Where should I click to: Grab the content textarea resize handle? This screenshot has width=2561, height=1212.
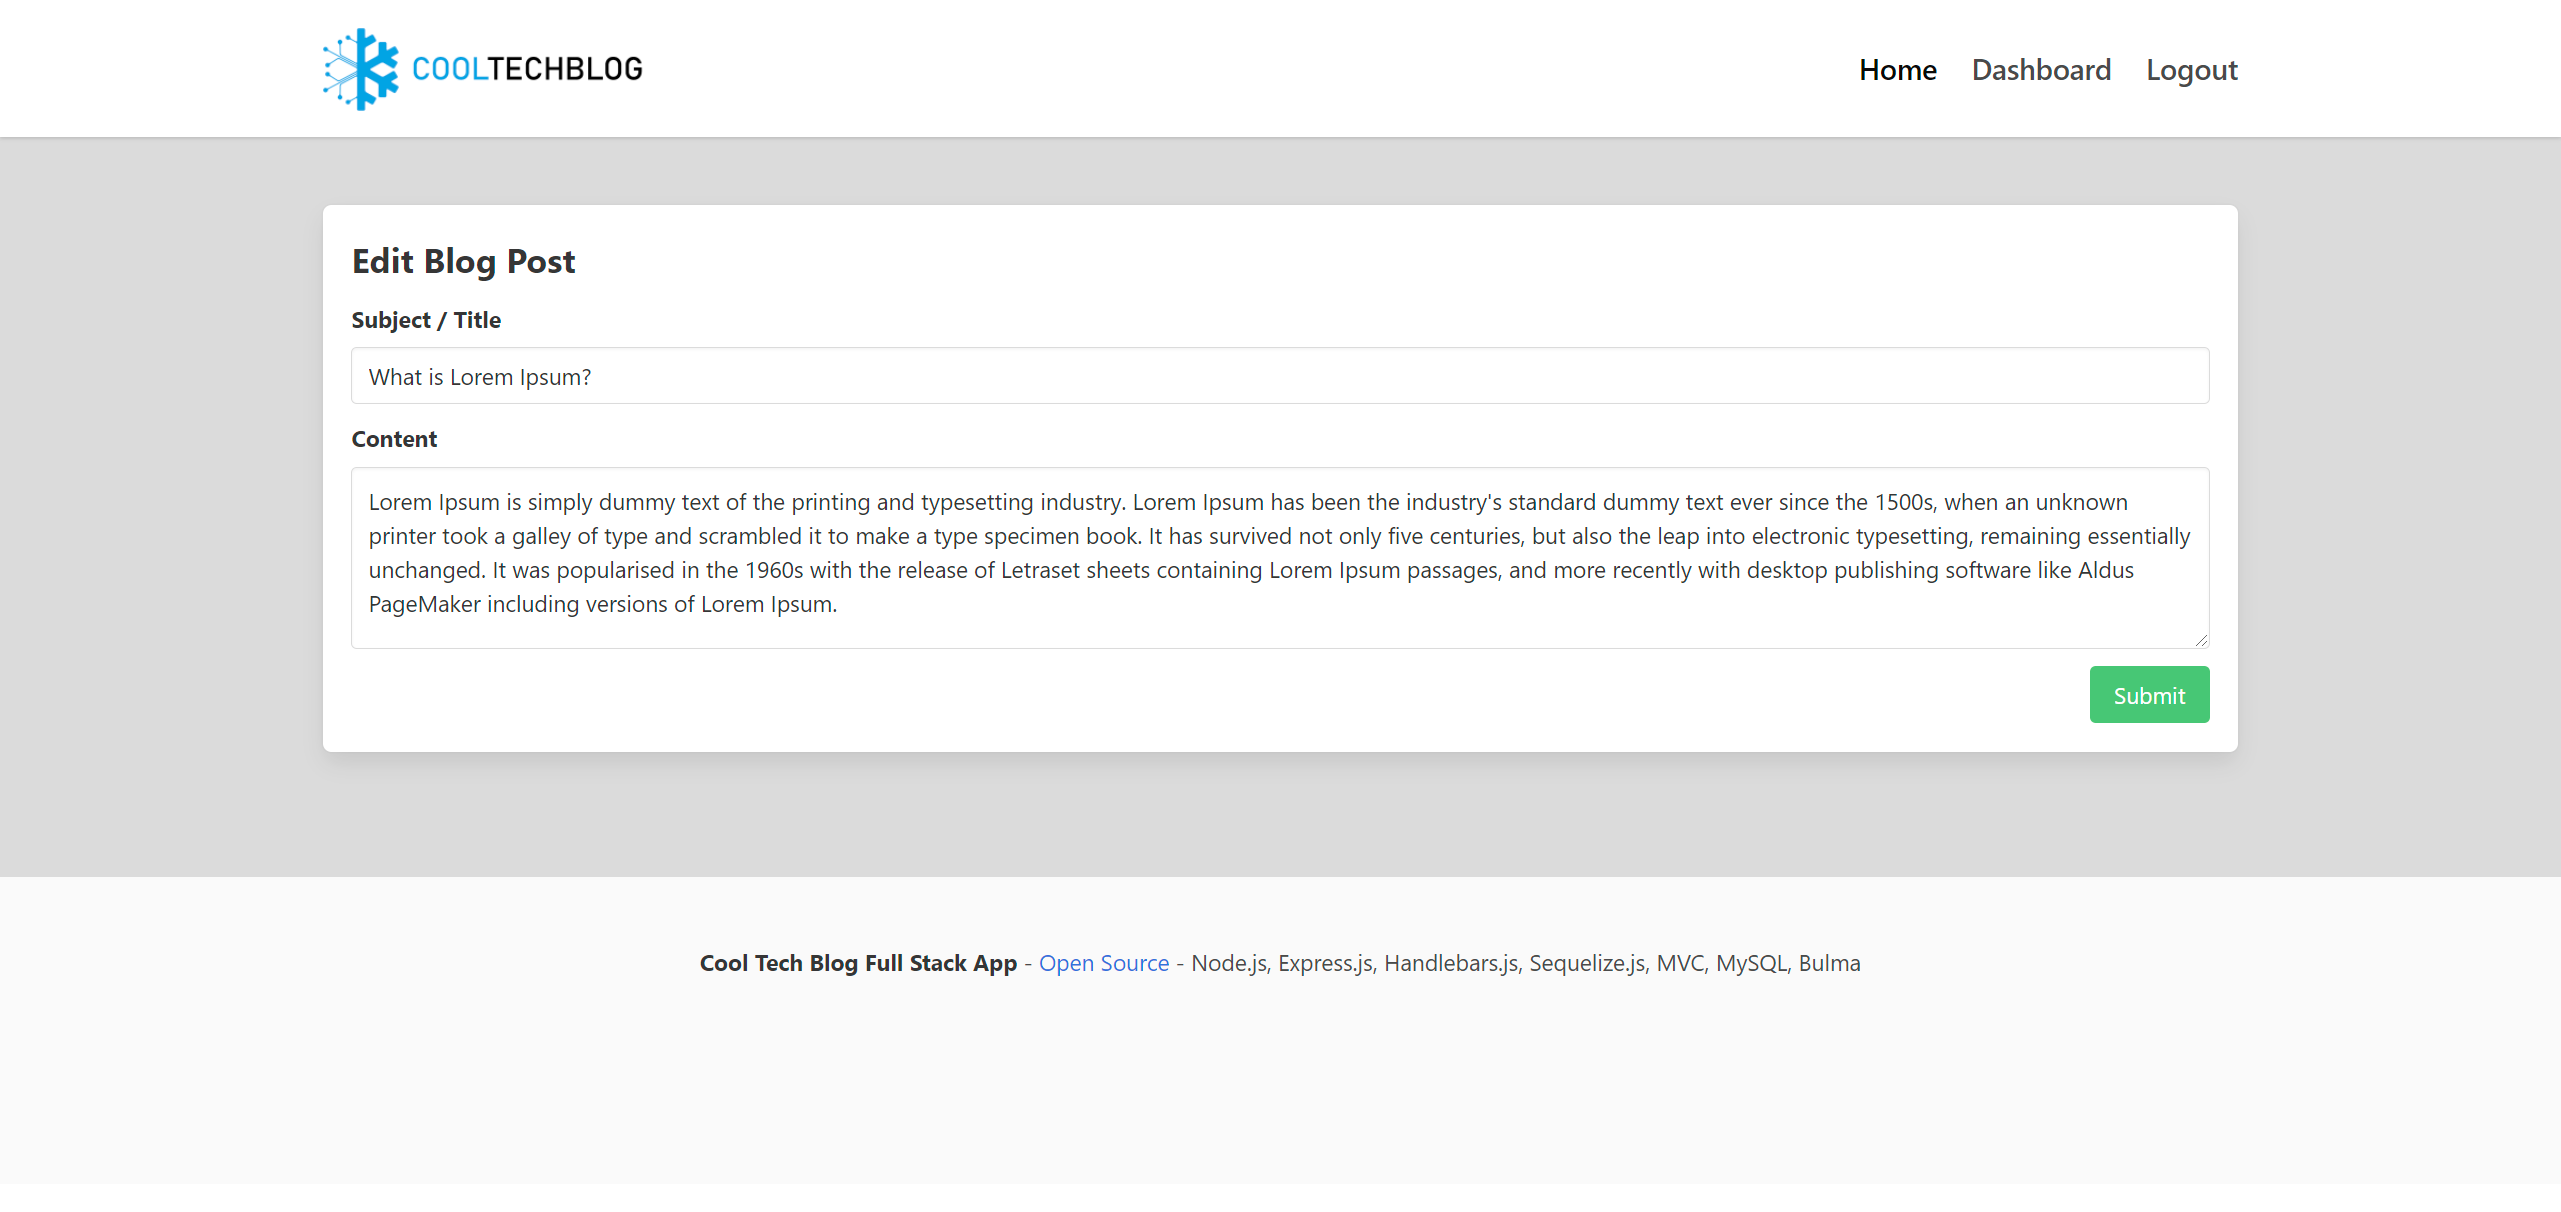[2201, 640]
